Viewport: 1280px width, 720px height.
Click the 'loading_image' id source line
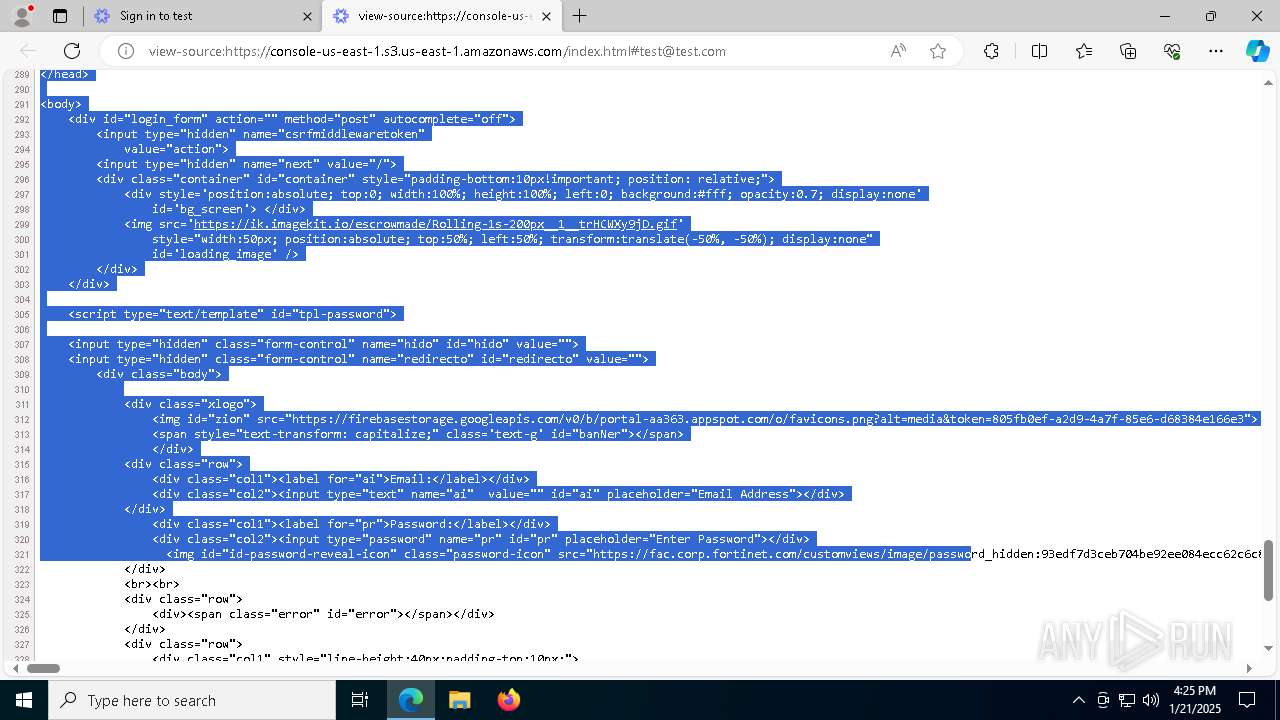[226, 254]
